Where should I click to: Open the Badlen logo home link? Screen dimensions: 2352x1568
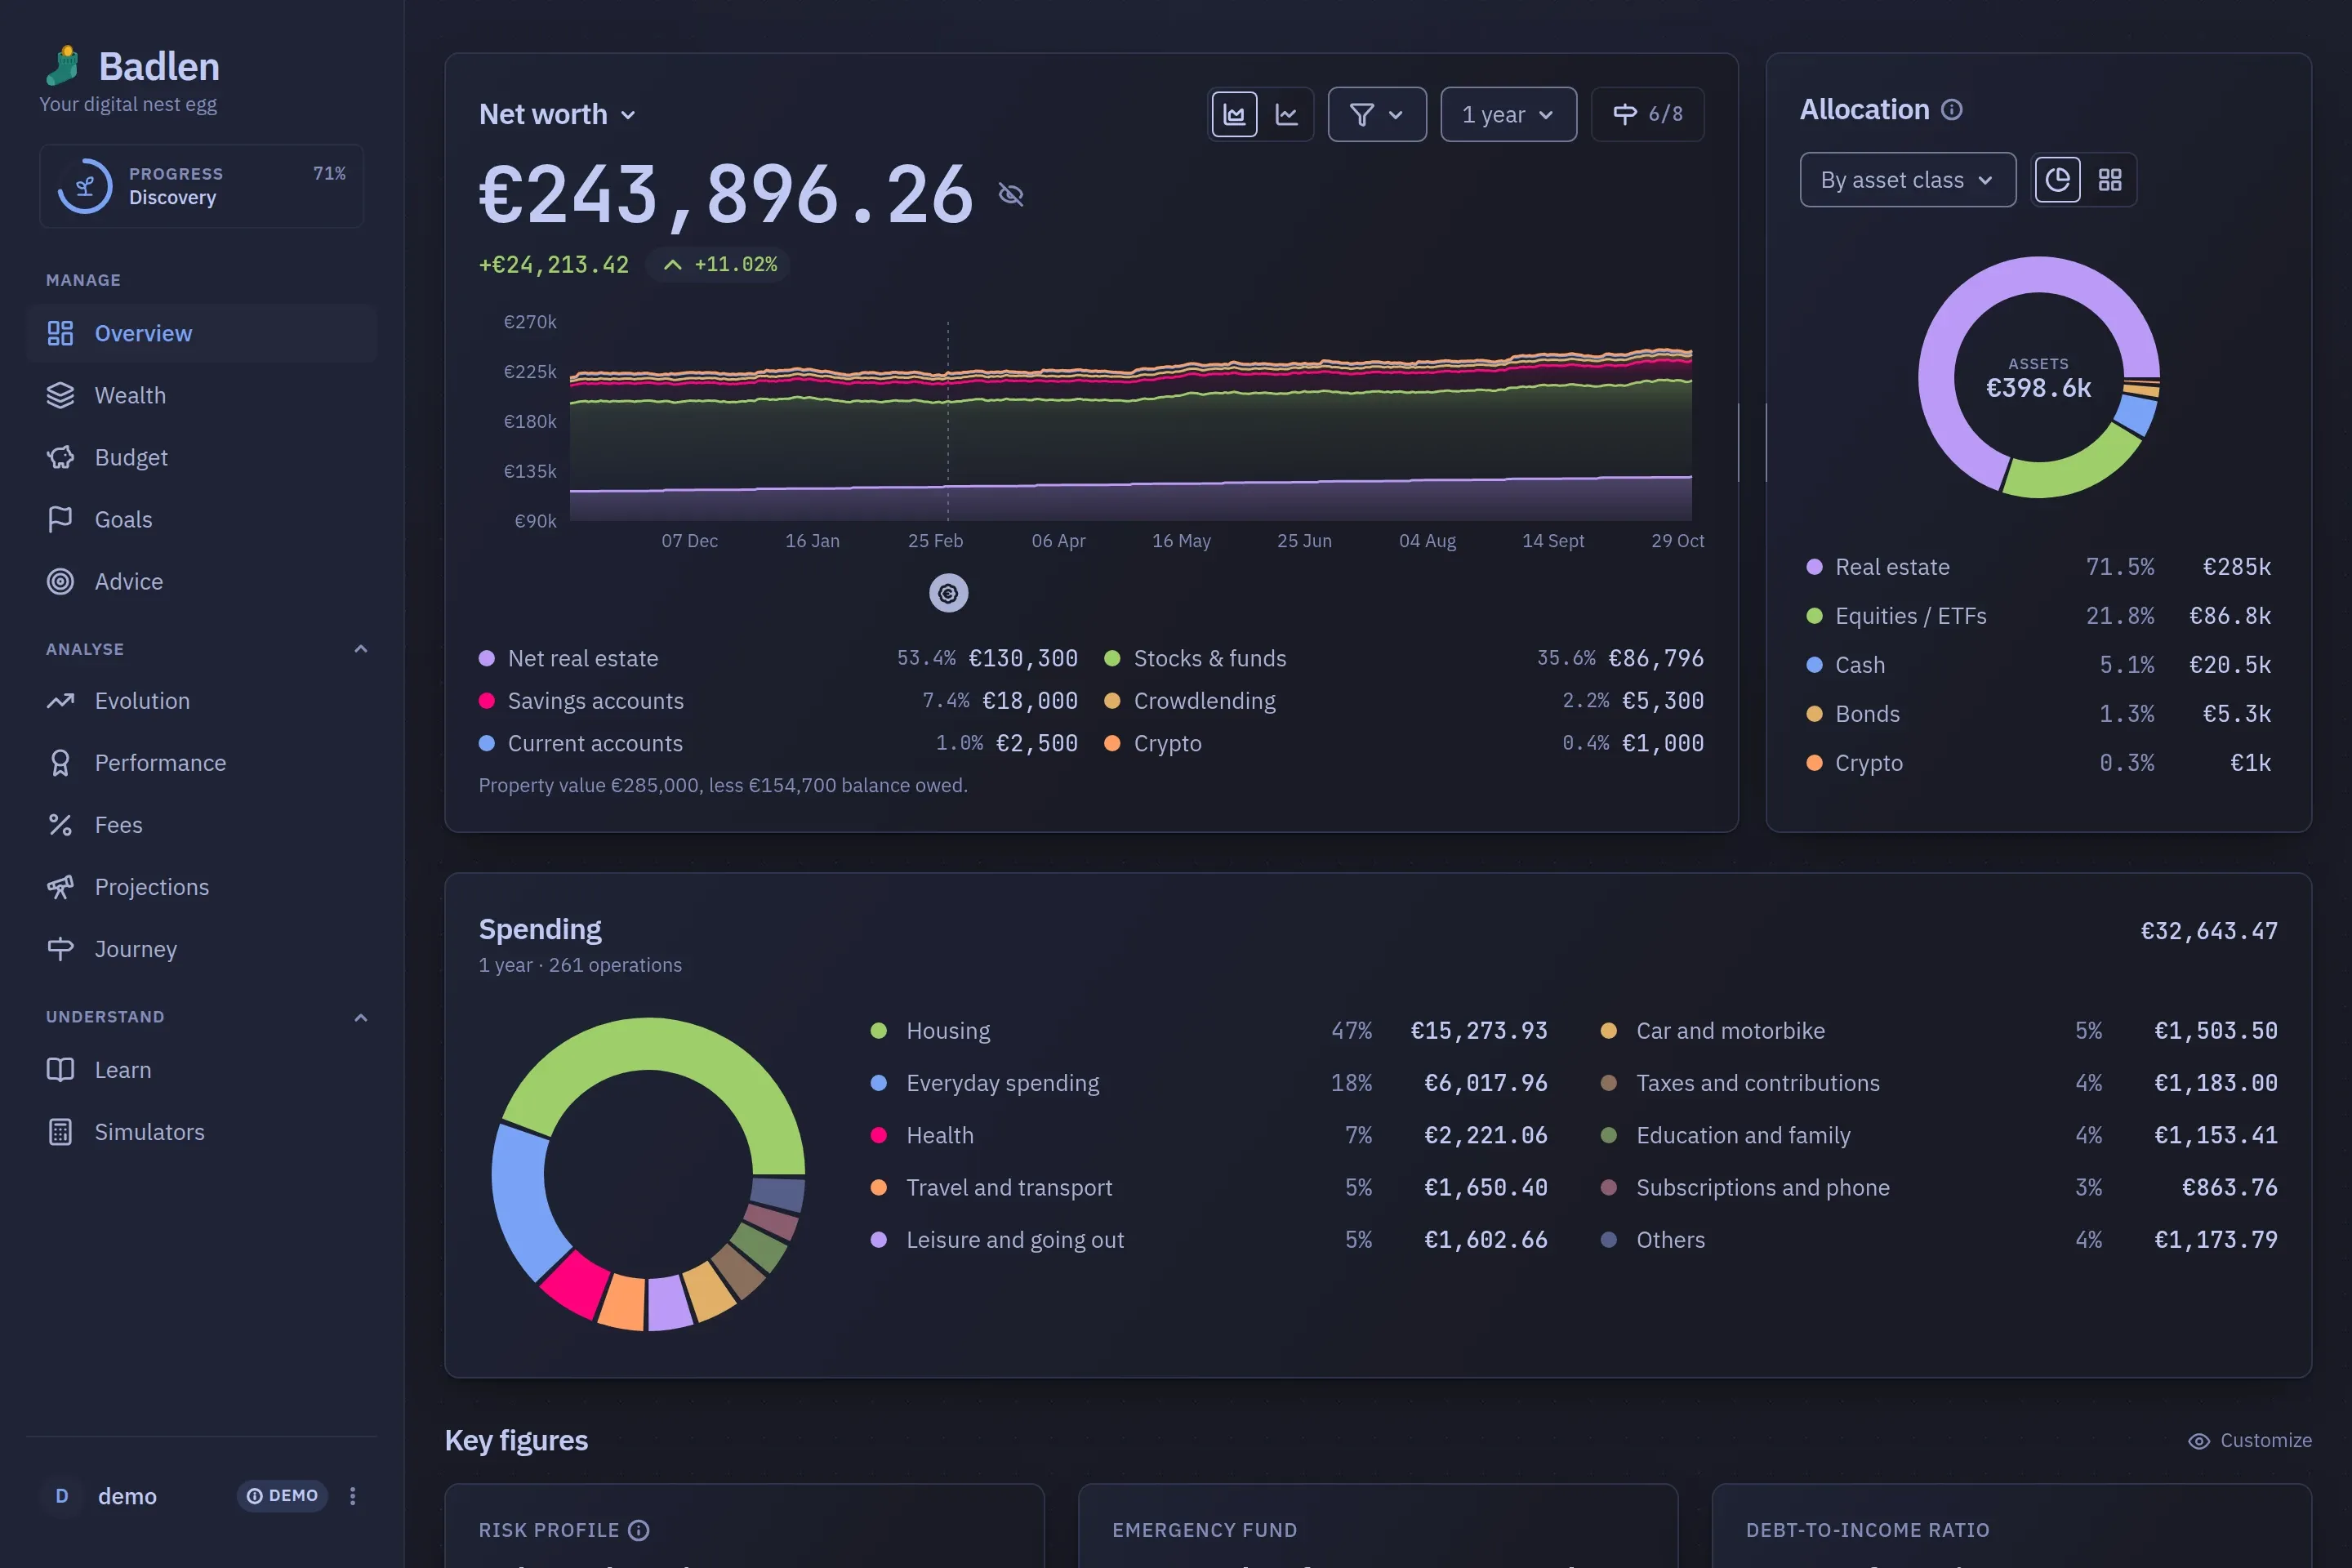pyautogui.click(x=131, y=67)
